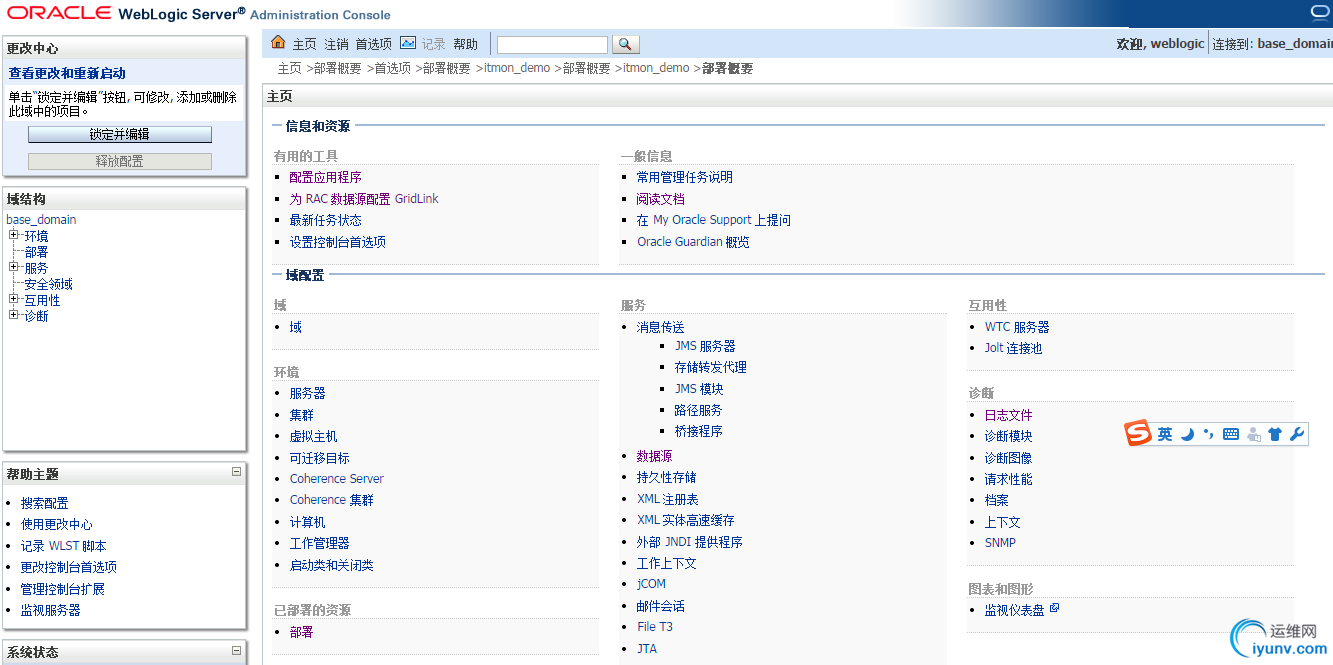Click Sogou input method S logo

point(1138,434)
